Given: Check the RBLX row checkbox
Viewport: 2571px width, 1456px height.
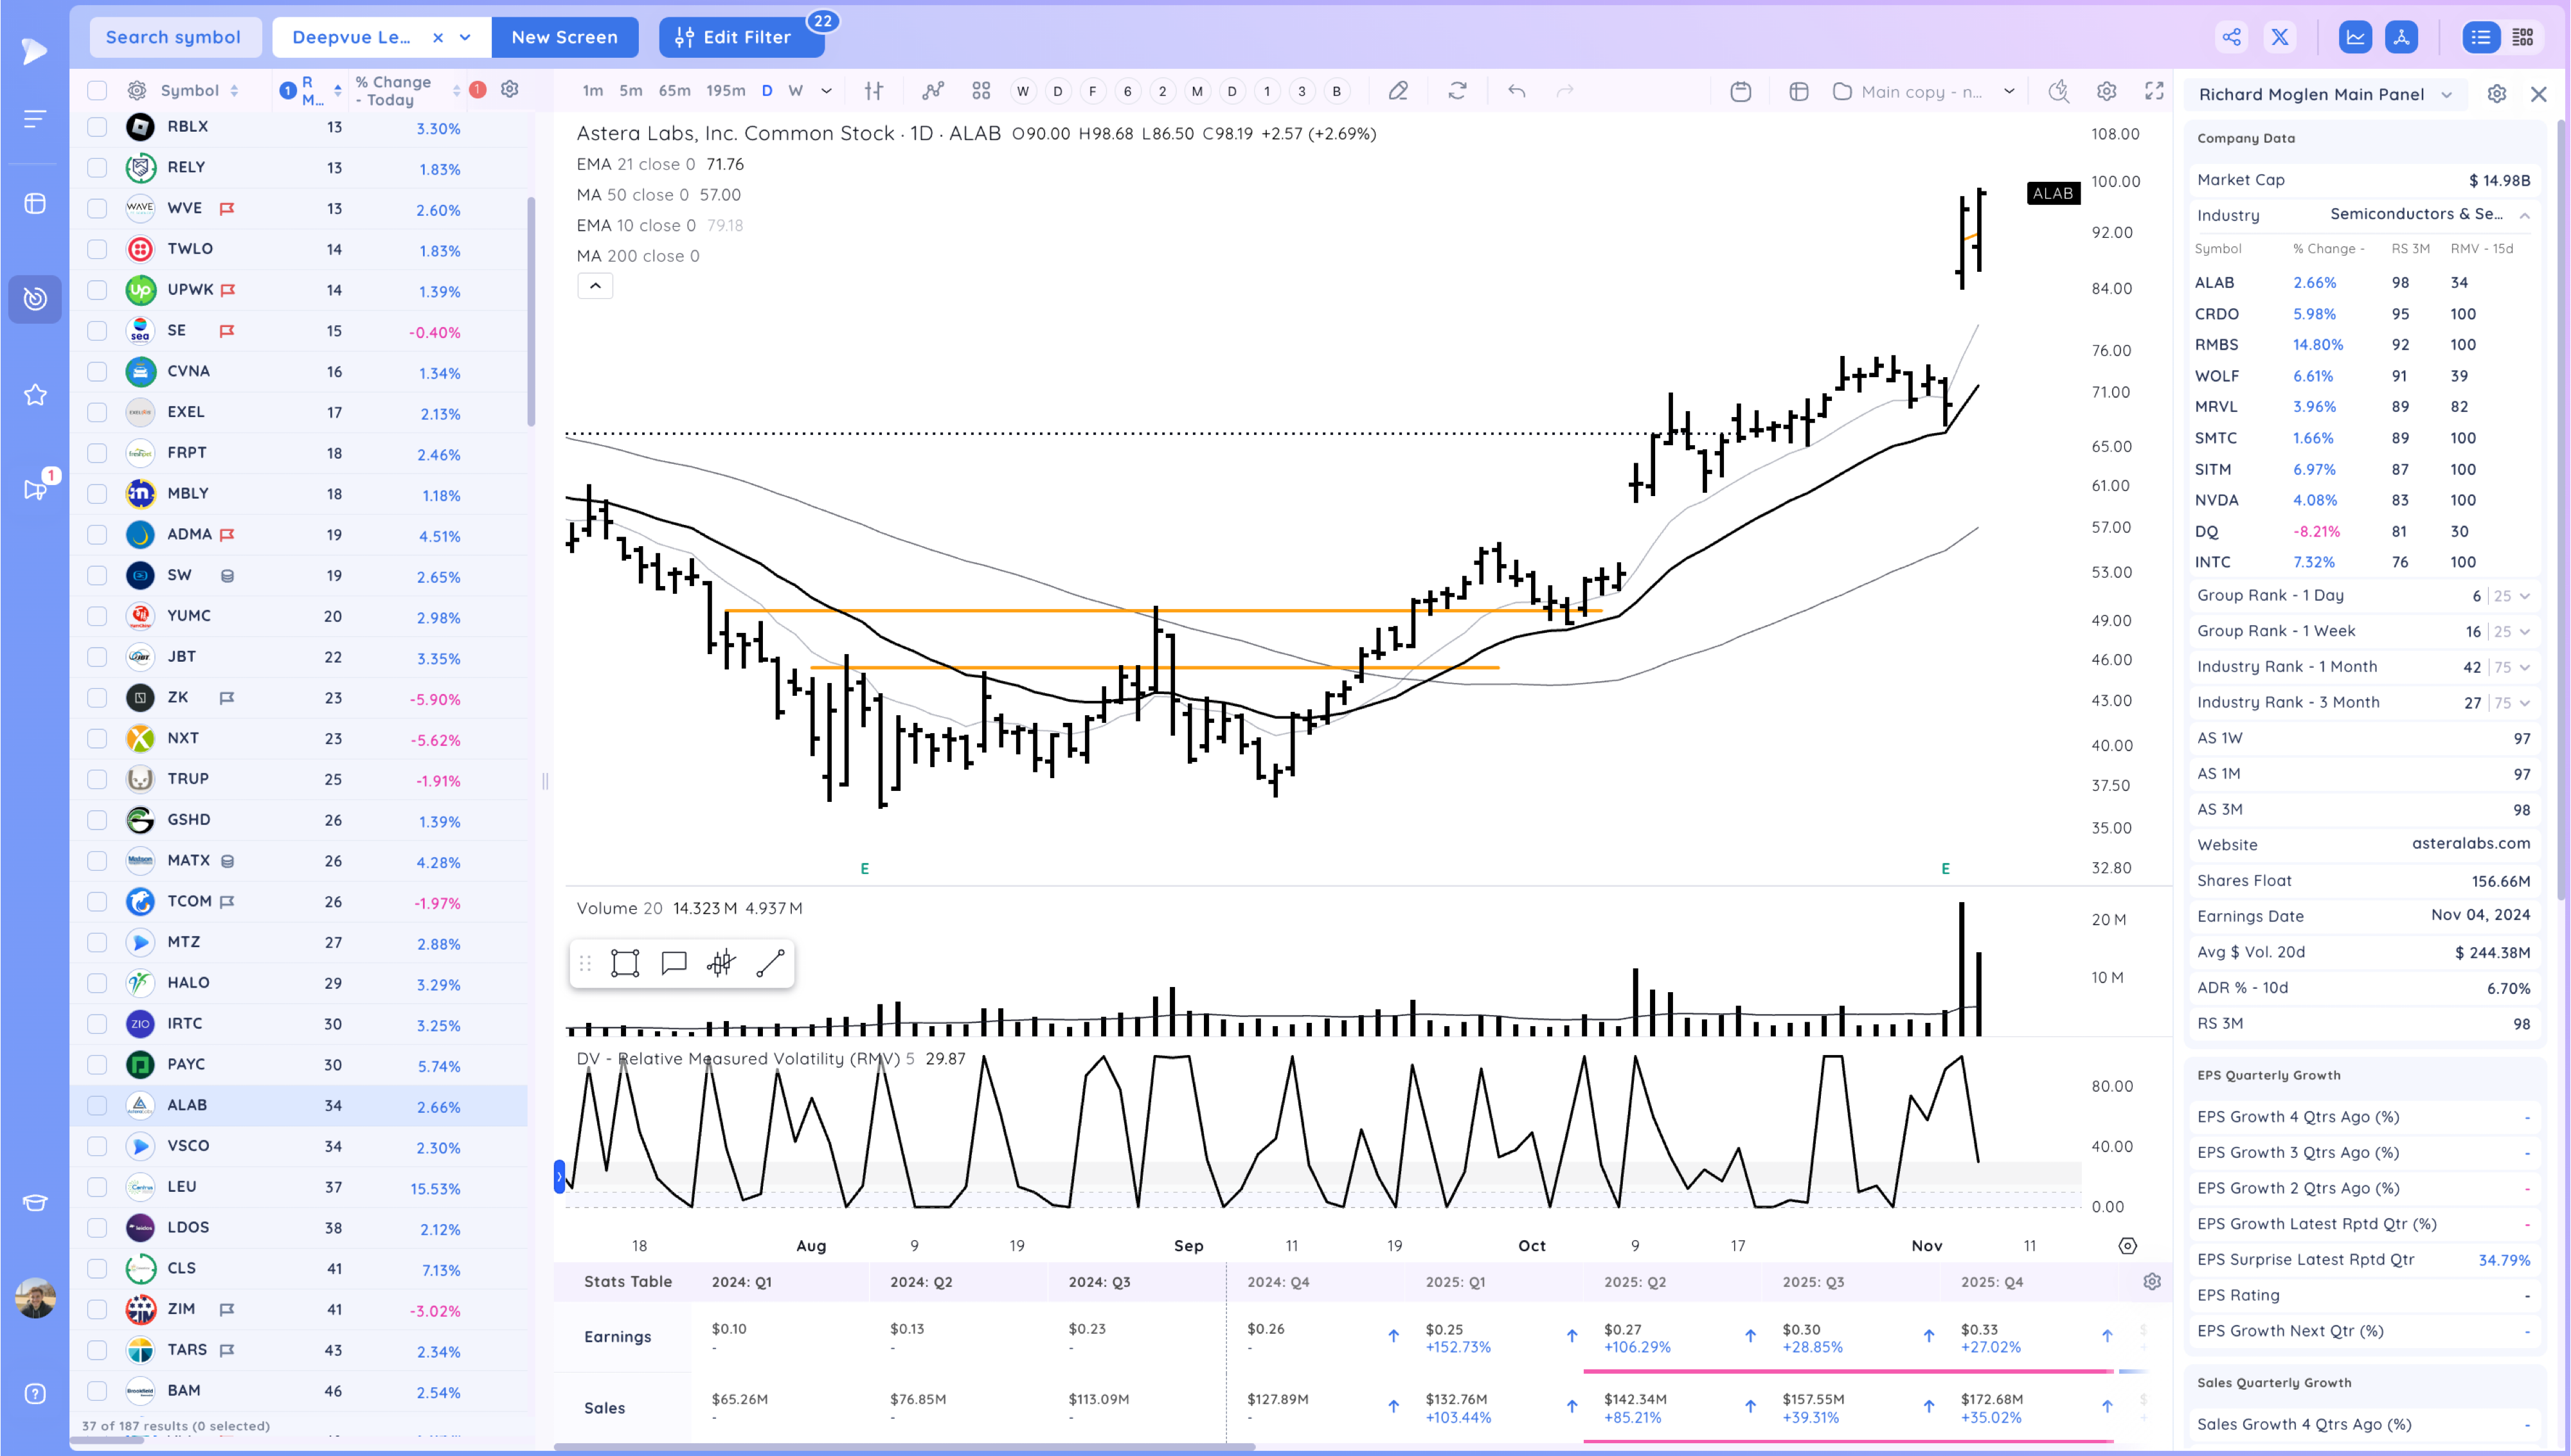Looking at the screenshot, I should [x=97, y=127].
